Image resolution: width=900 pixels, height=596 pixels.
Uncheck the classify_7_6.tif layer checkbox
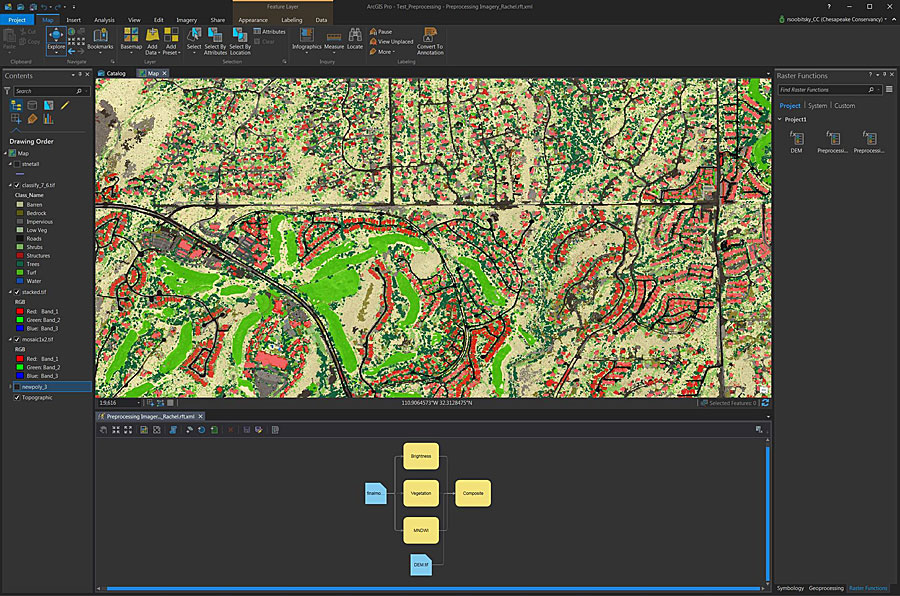coord(18,185)
